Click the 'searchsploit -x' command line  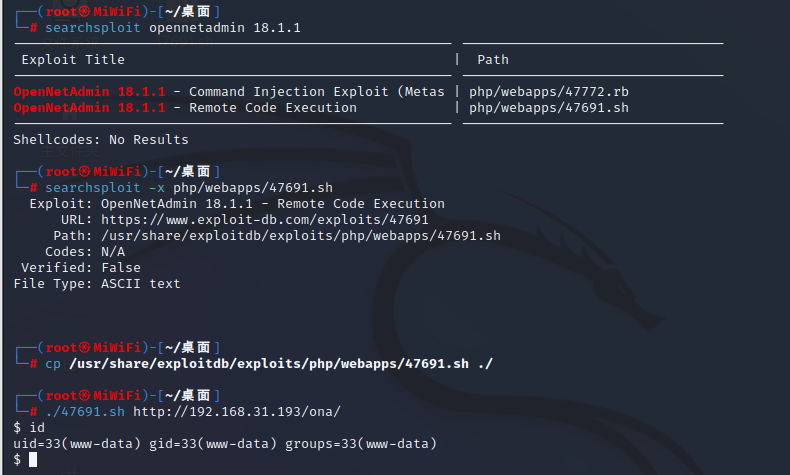(x=189, y=188)
